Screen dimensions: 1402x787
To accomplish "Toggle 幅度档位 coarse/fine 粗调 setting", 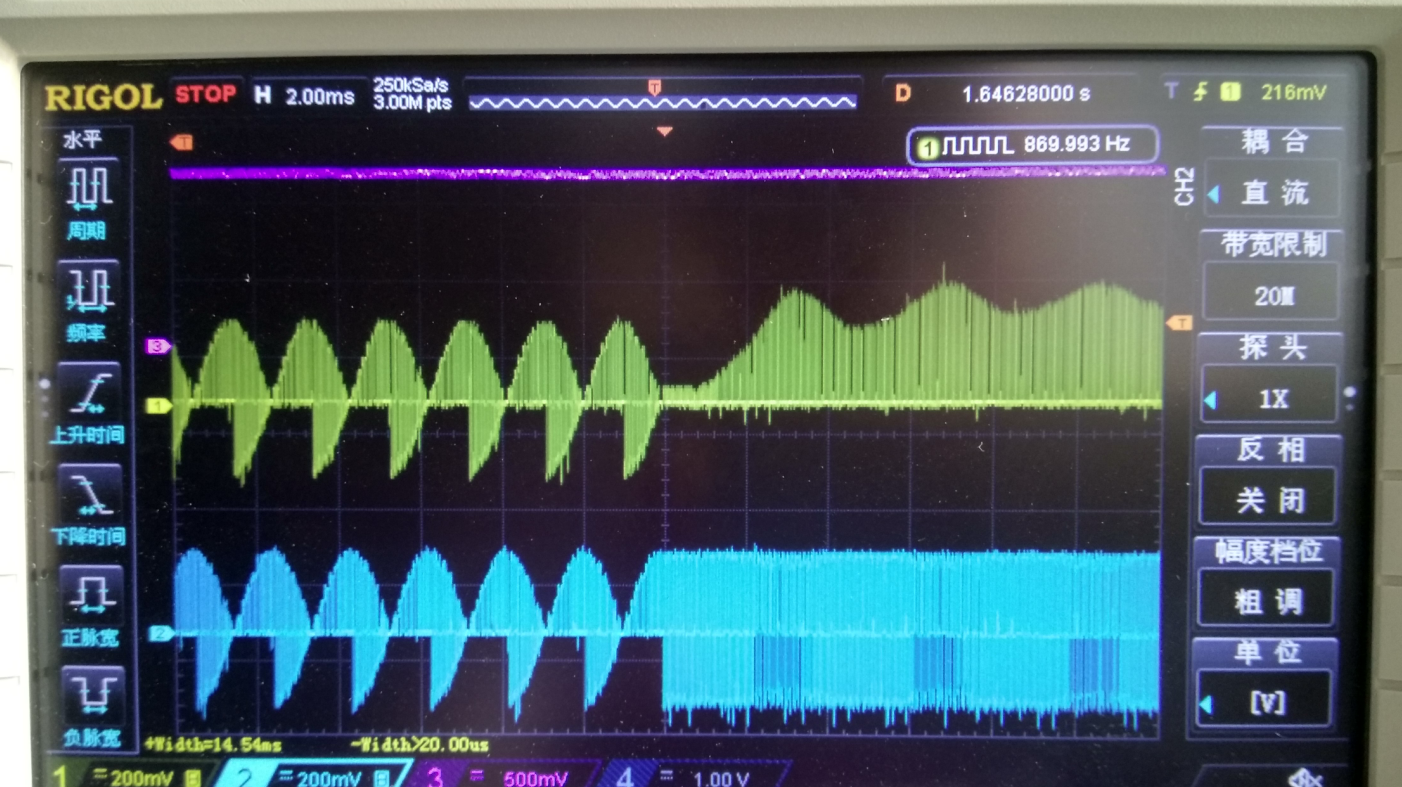I will coord(1267,599).
